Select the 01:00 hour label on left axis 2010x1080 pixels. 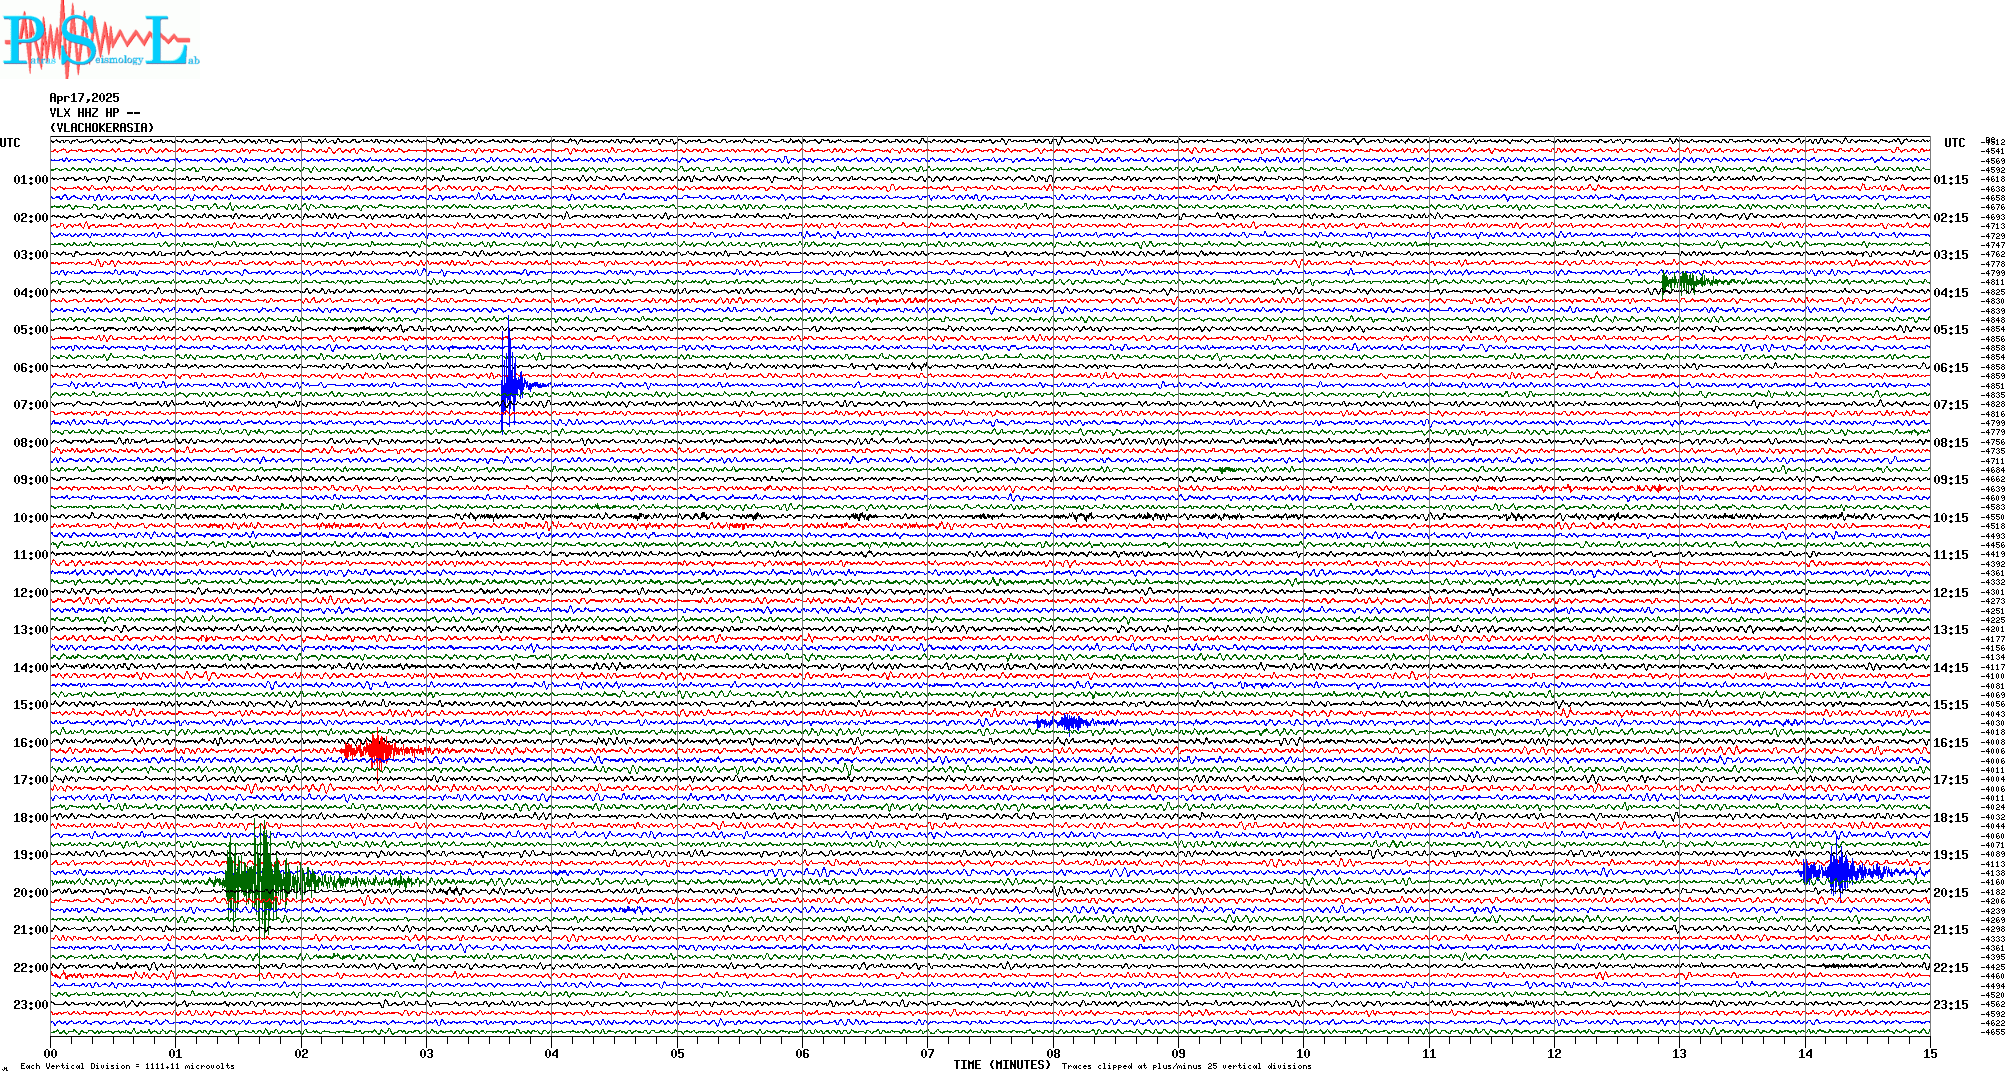[30, 180]
